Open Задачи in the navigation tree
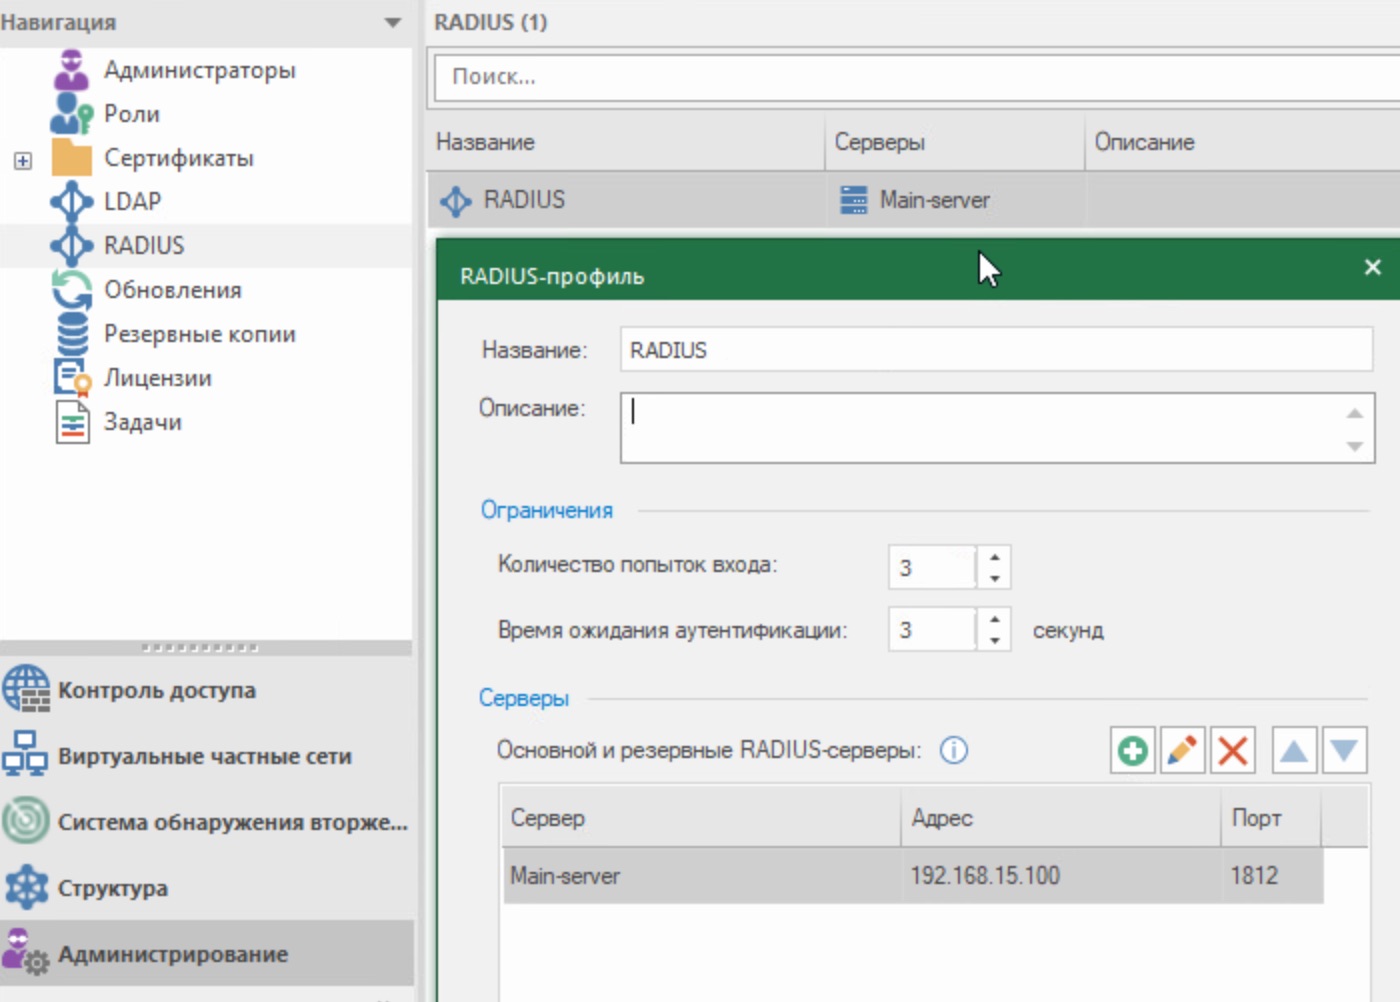1400x1002 pixels. 143,422
